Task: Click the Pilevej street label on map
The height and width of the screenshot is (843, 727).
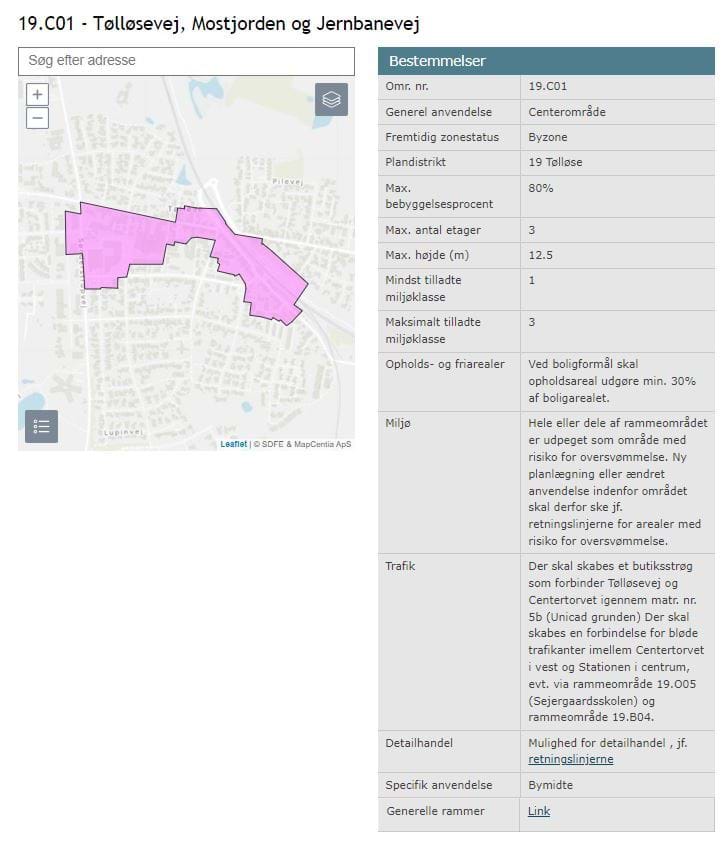Action: pos(285,183)
